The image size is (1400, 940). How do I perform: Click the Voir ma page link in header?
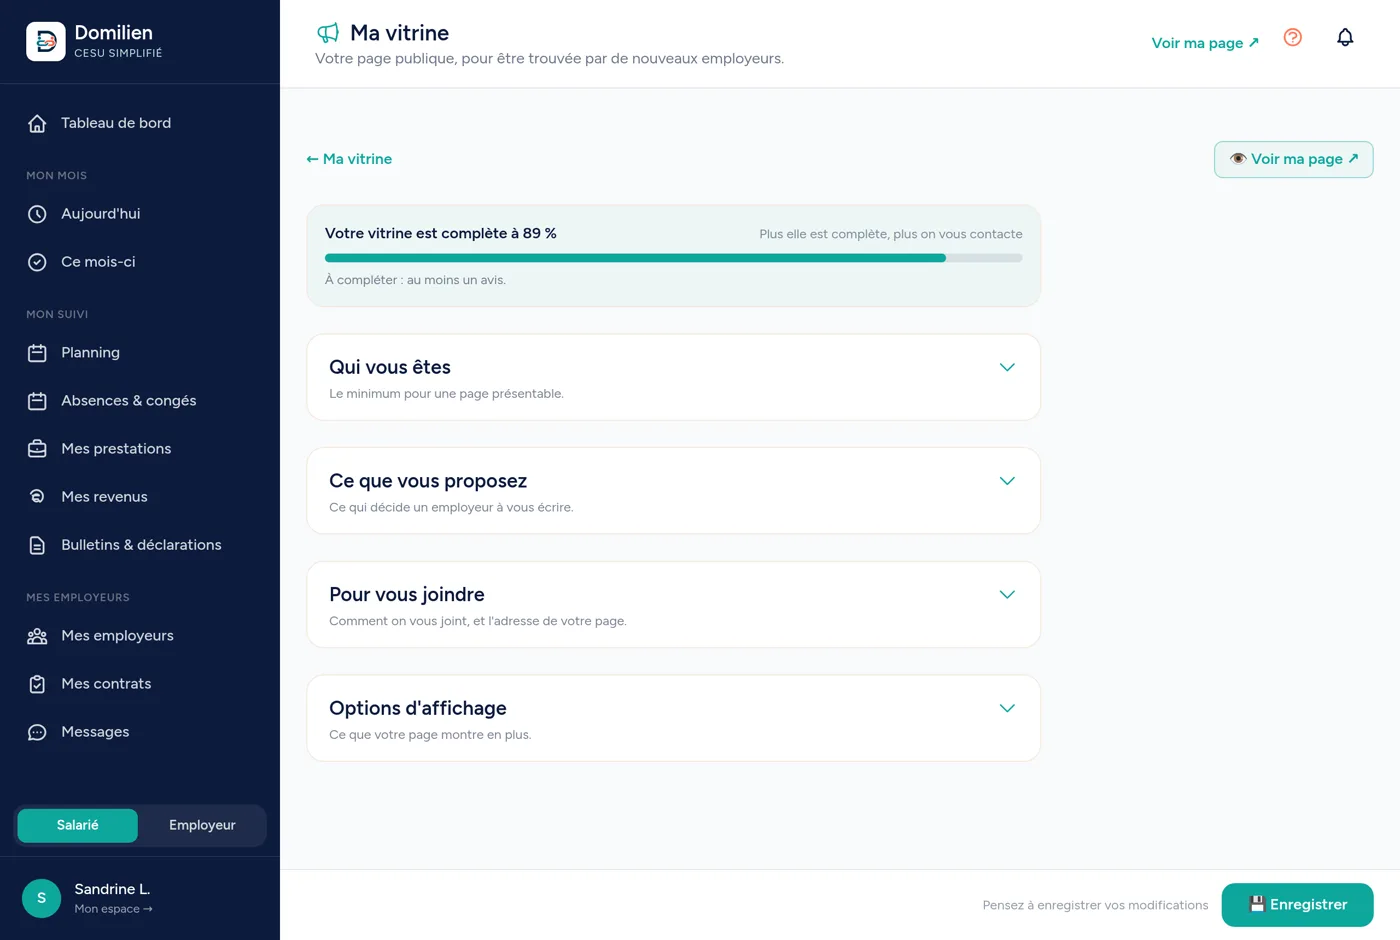point(1205,43)
